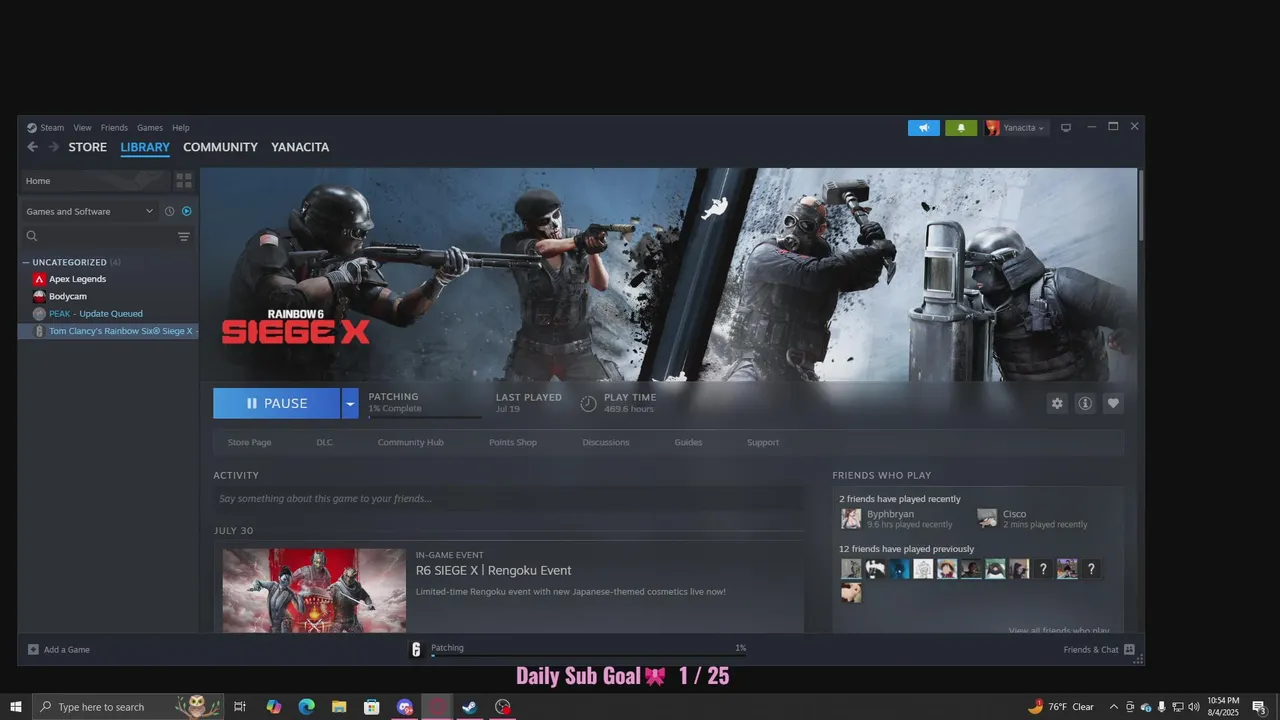This screenshot has height=720, width=1280.
Task: Toggle the ready-to-play filter icon
Action: click(x=186, y=211)
